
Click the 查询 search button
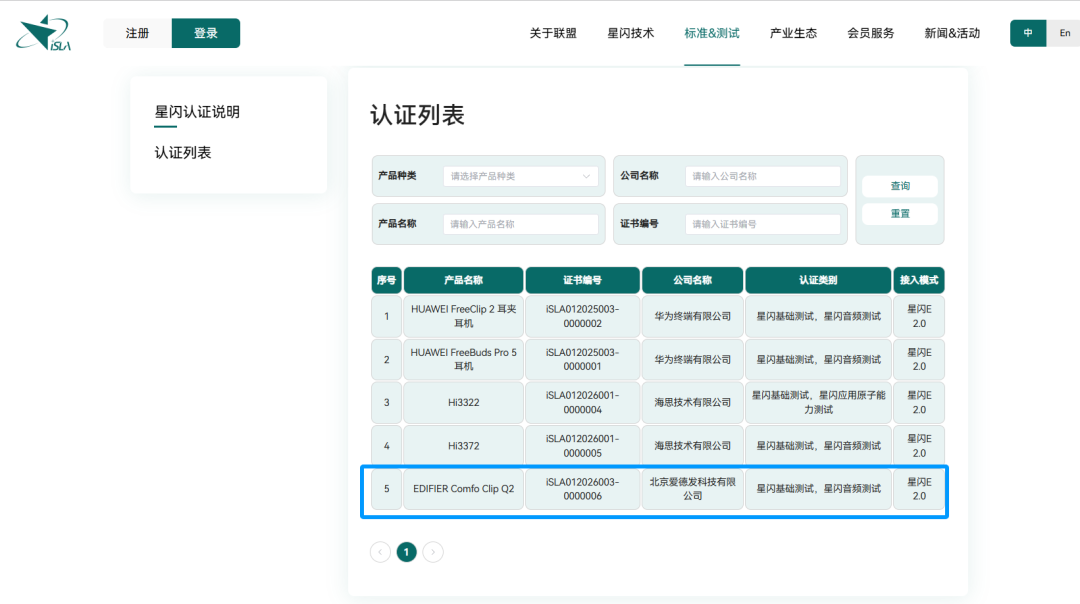[900, 186]
